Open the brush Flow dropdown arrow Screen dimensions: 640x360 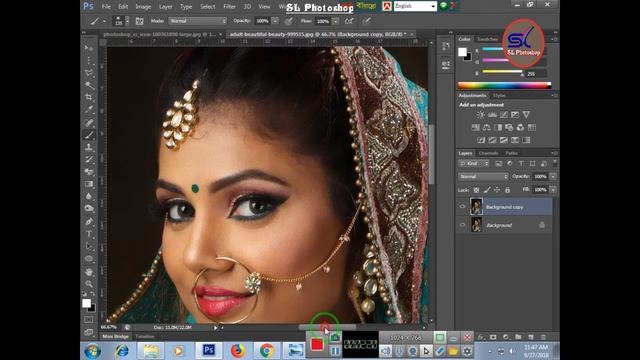click(336, 21)
